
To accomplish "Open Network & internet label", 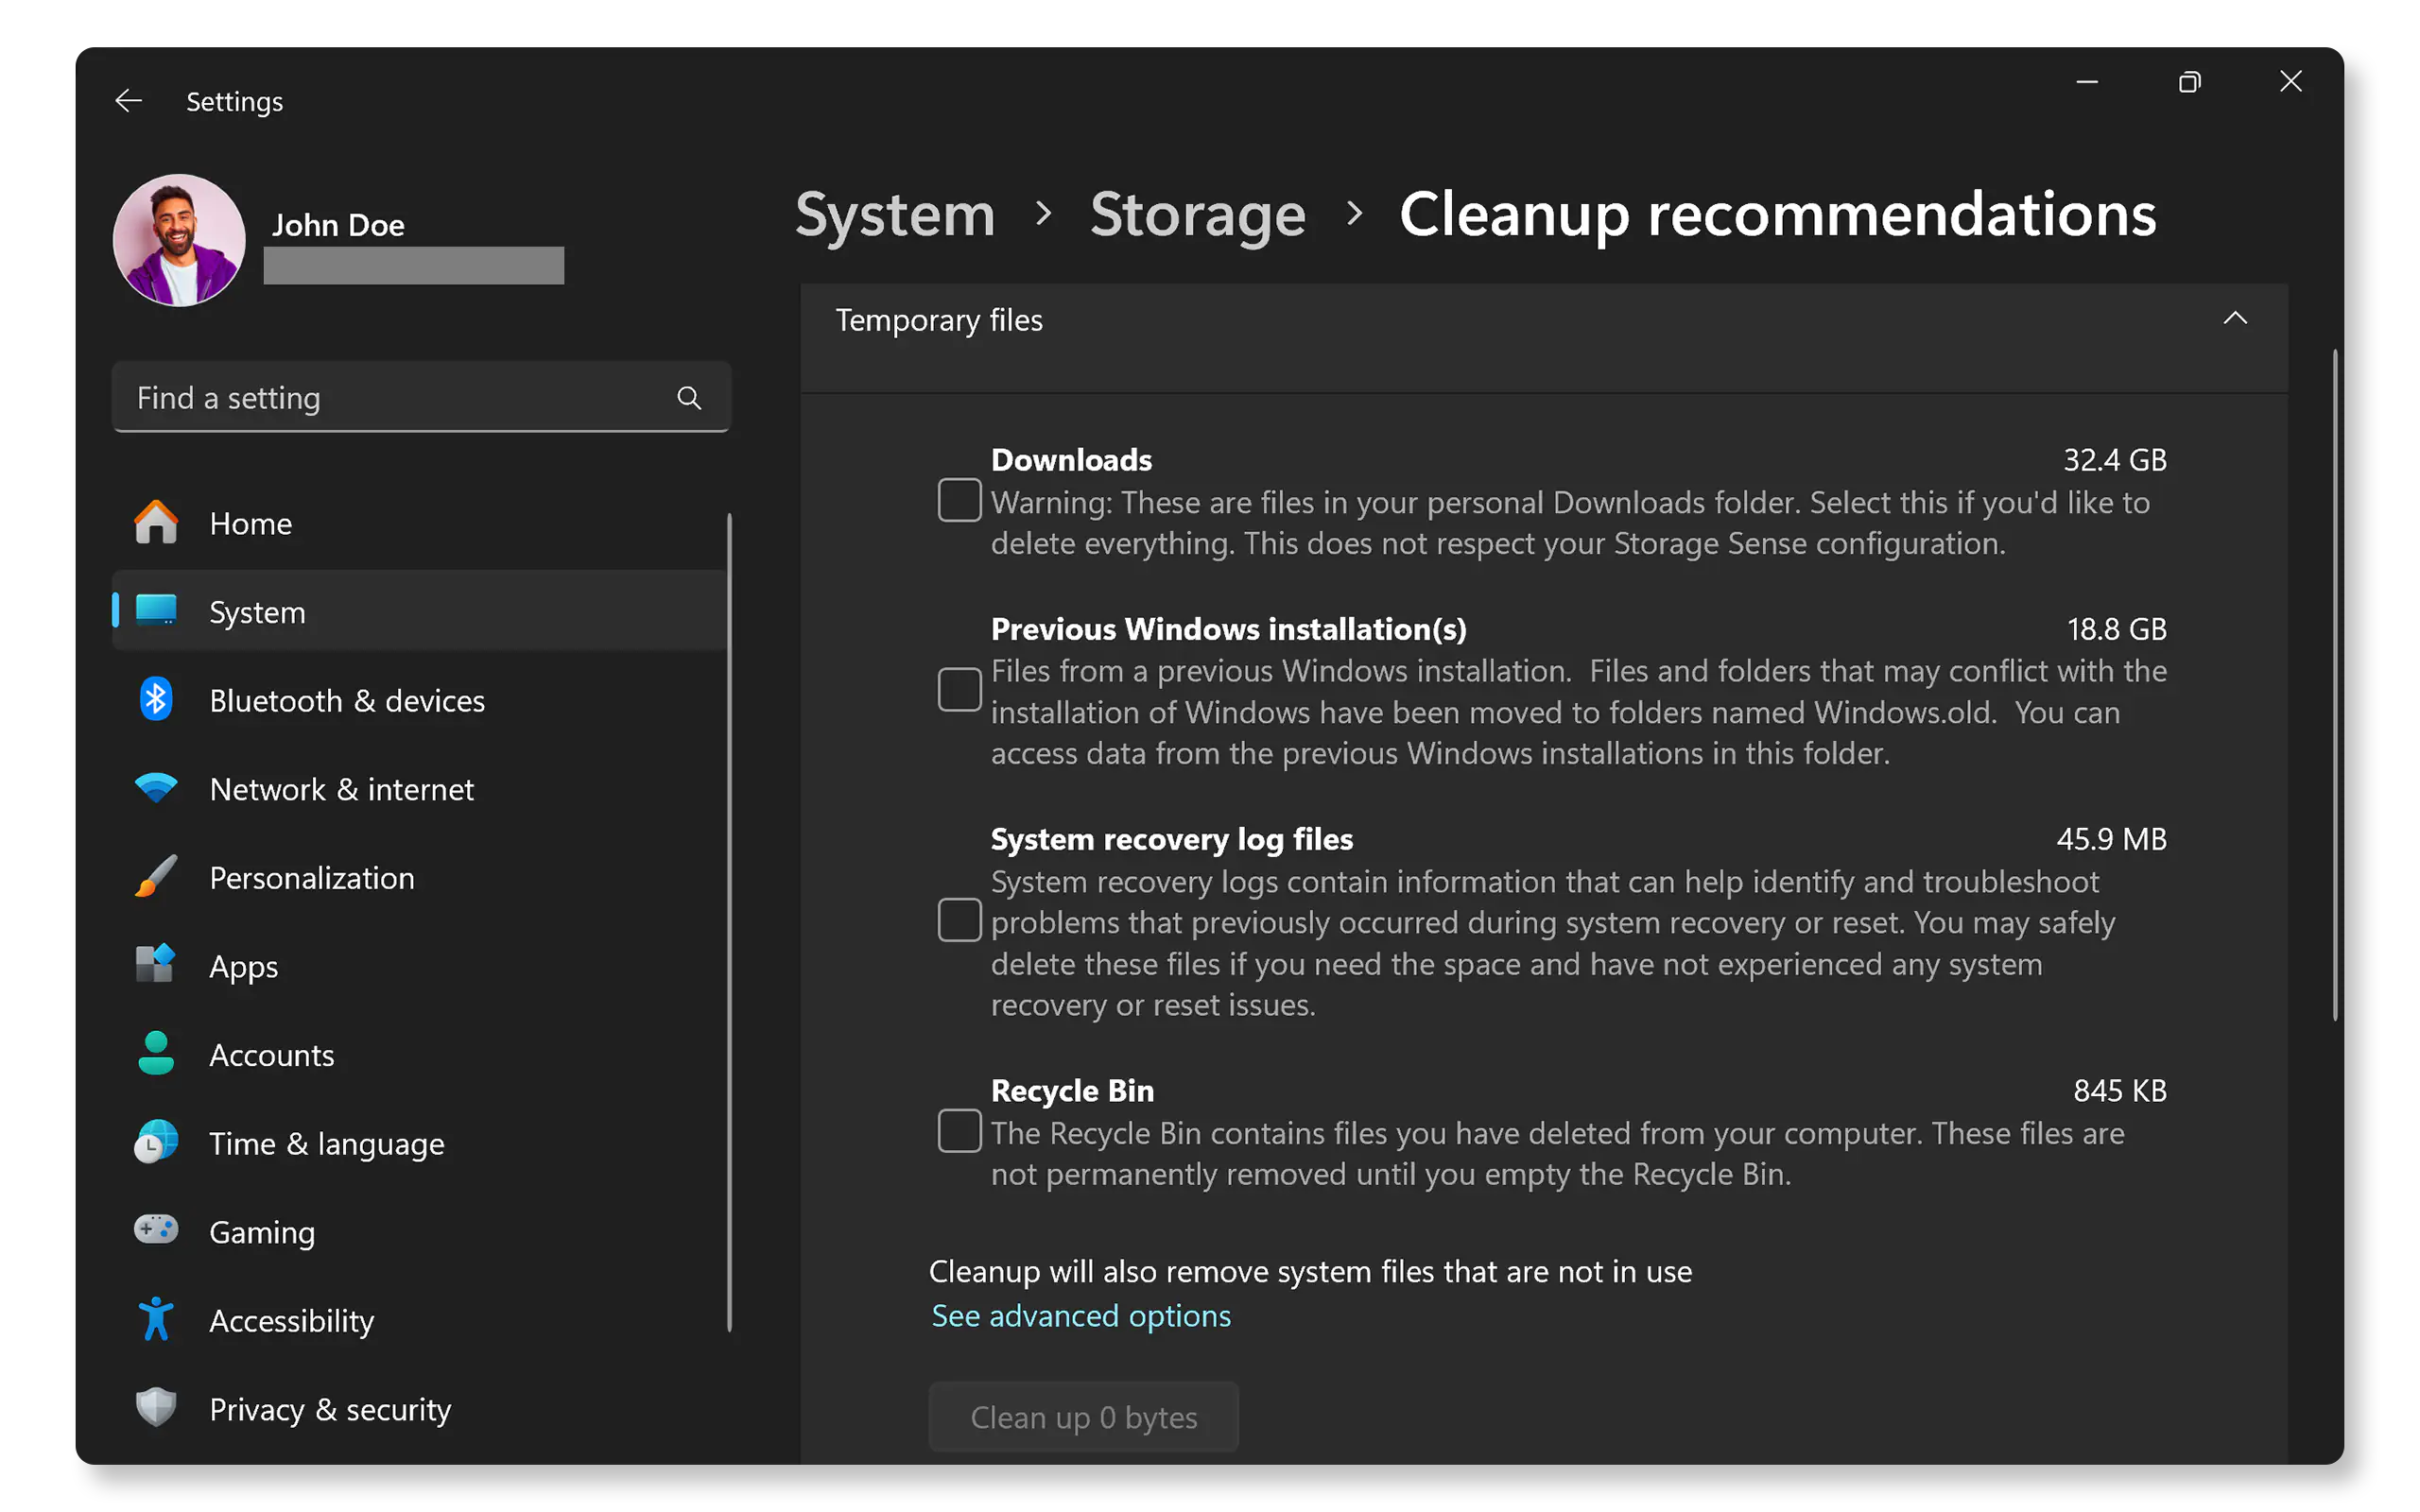I will click(x=341, y=788).
